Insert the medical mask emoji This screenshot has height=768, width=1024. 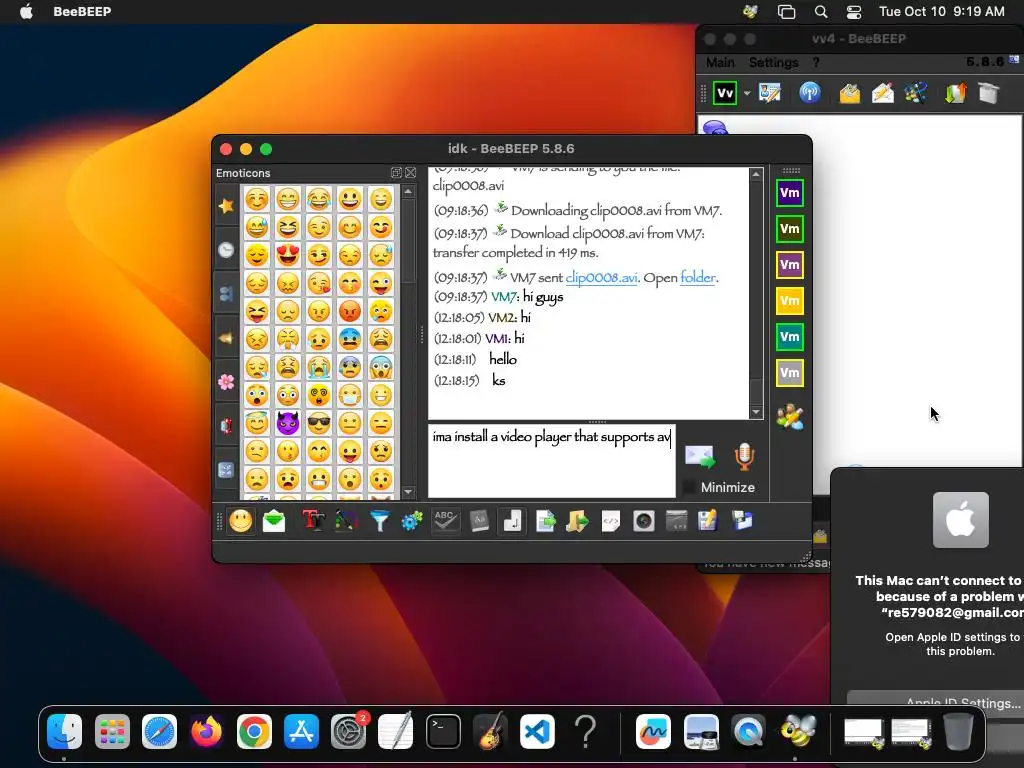point(350,395)
